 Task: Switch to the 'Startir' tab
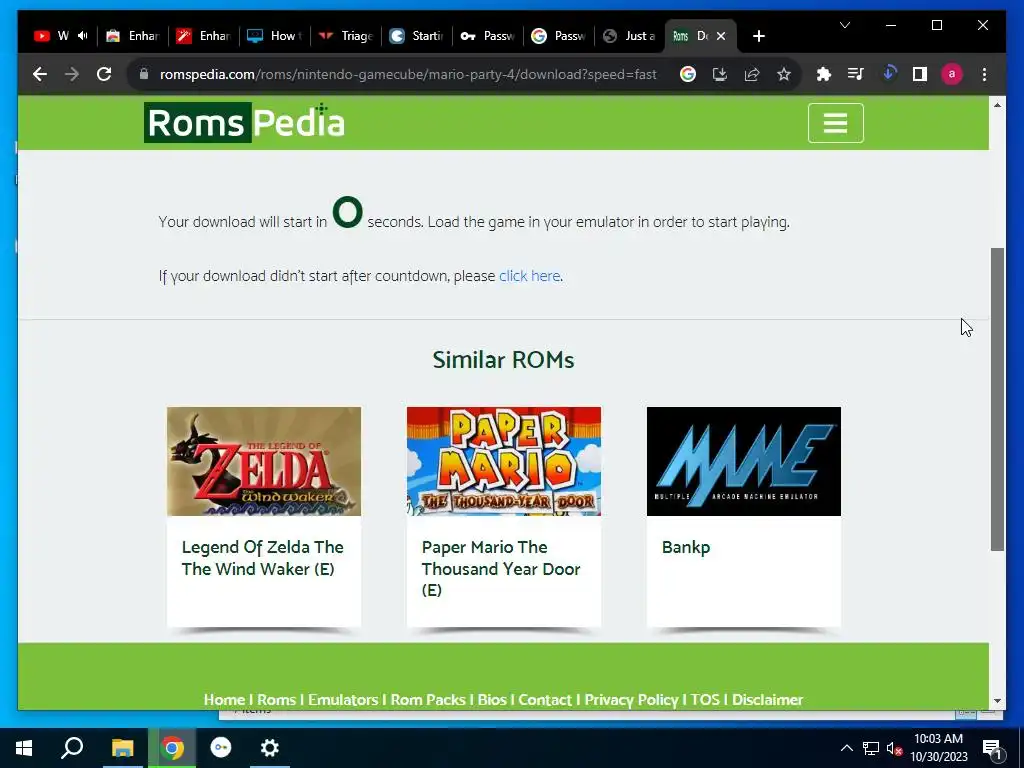point(417,36)
